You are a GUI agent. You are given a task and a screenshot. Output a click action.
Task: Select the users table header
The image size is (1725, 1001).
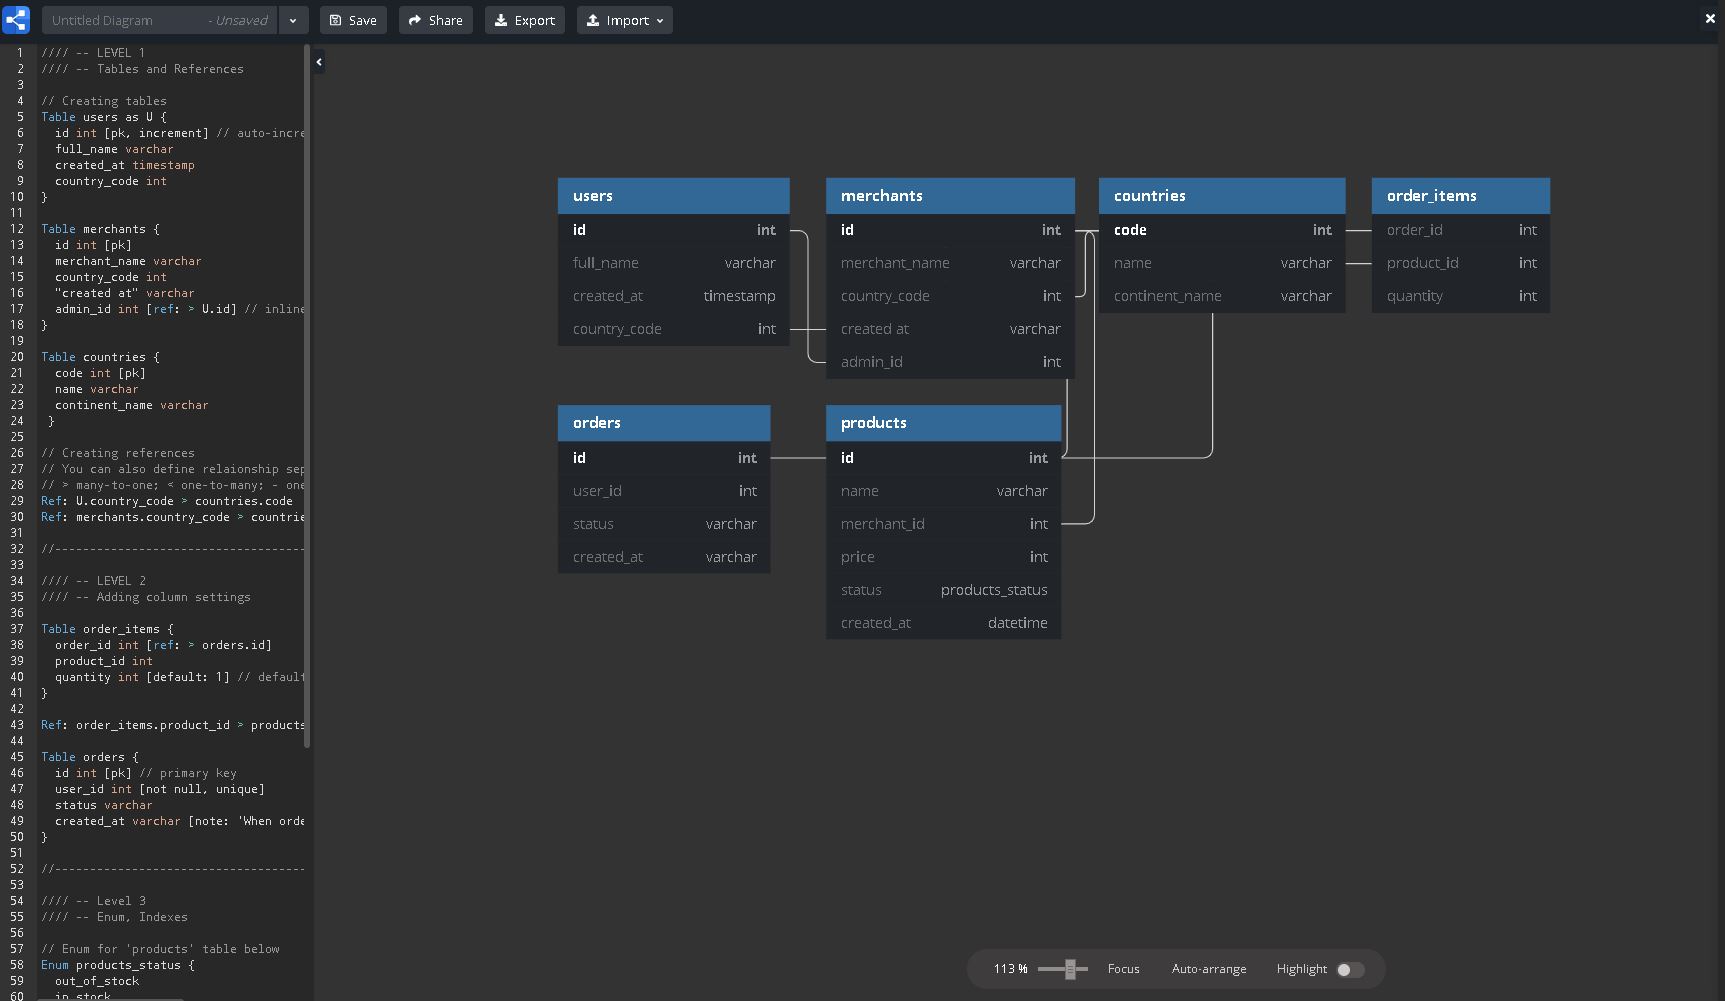672,195
